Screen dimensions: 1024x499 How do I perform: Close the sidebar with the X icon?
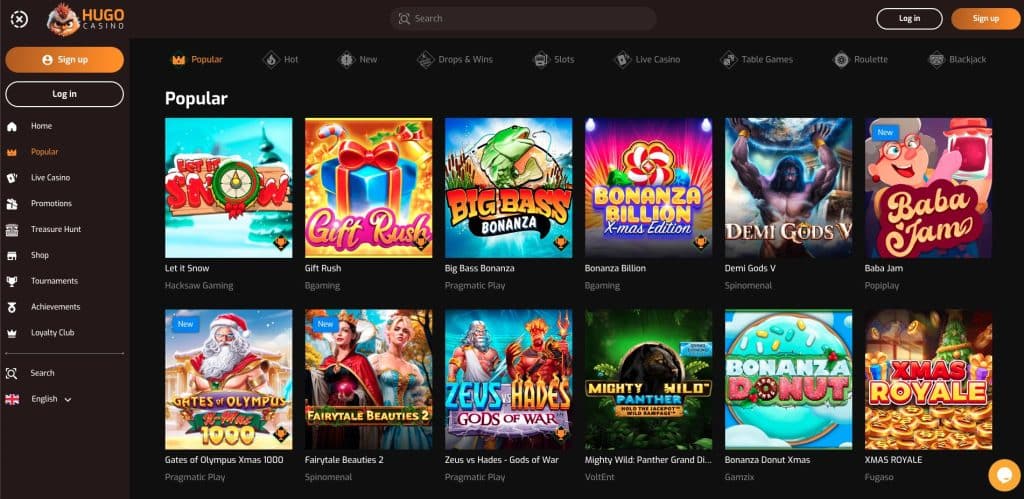[19, 20]
